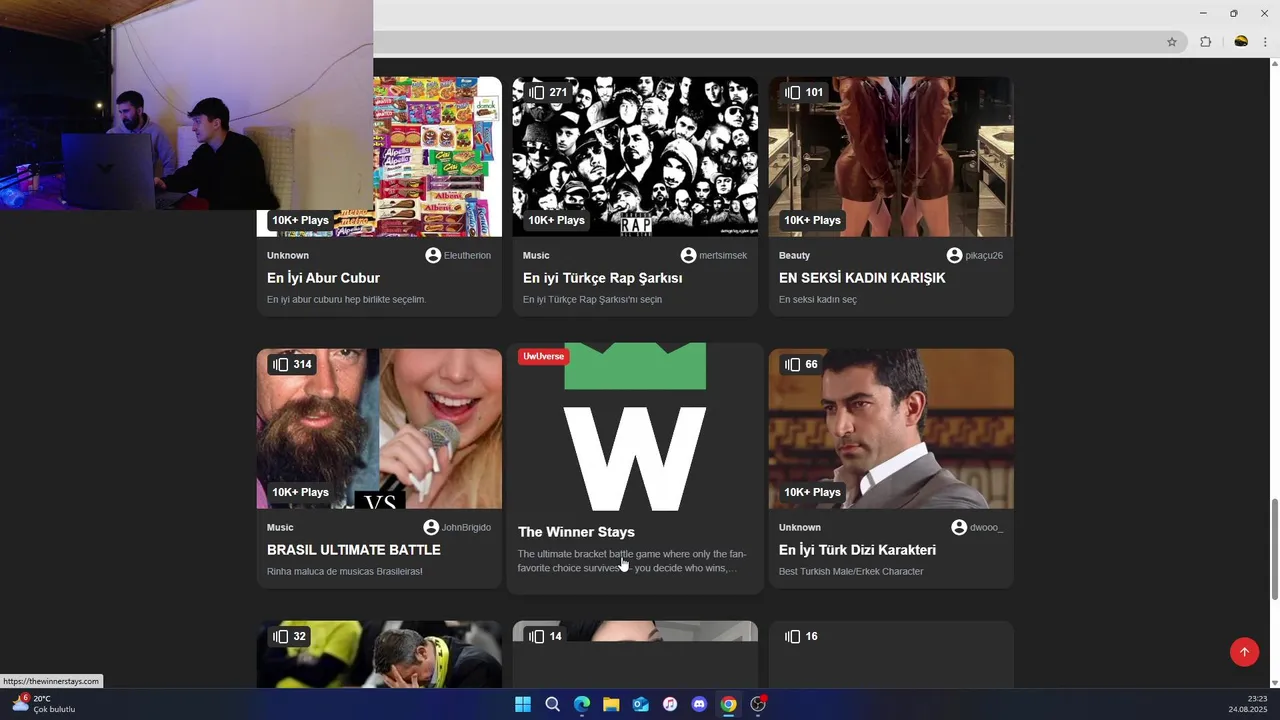This screenshot has width=1280, height=720.
Task: Click 10K+ Plays badge on rap card
Action: pyautogui.click(x=556, y=220)
